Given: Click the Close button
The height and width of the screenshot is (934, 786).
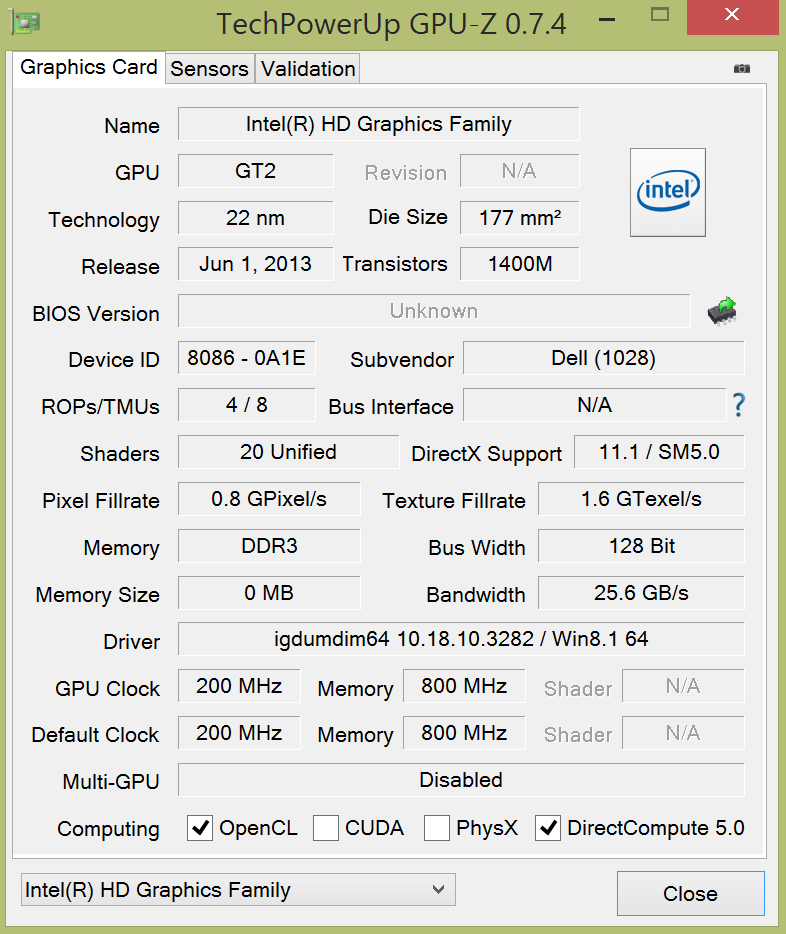Looking at the screenshot, I should [x=691, y=893].
